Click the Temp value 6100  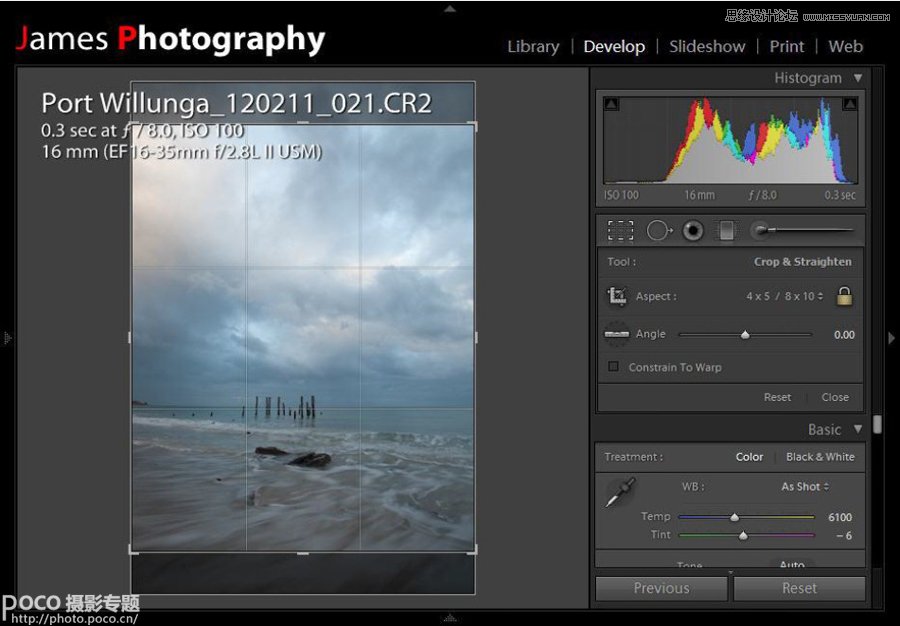click(840, 517)
